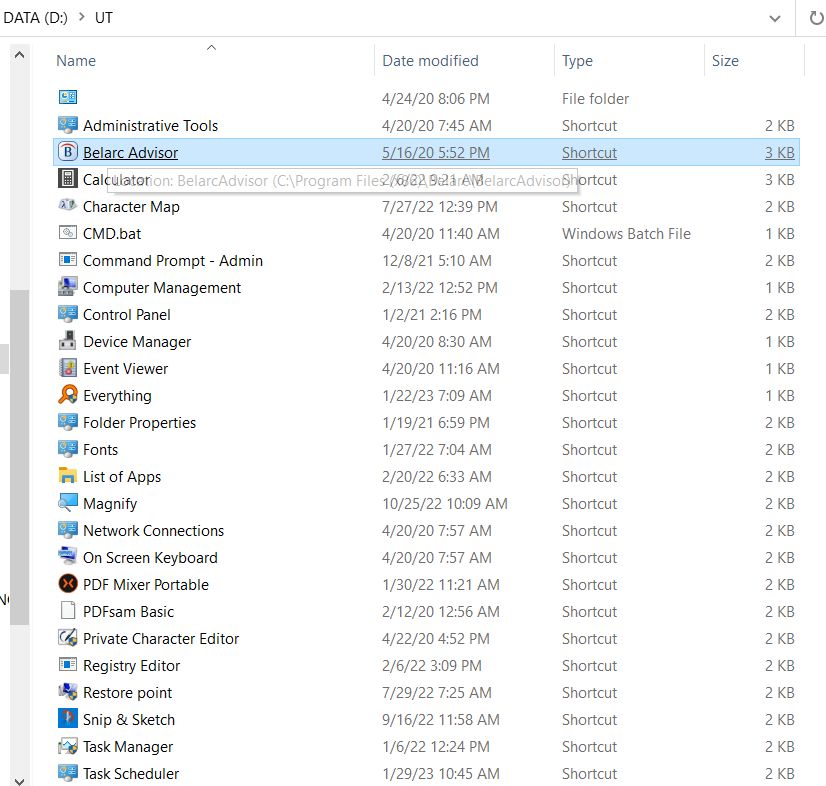The width and height of the screenshot is (826, 786).
Task: Click the List of Apps folder icon
Action: coord(67,476)
